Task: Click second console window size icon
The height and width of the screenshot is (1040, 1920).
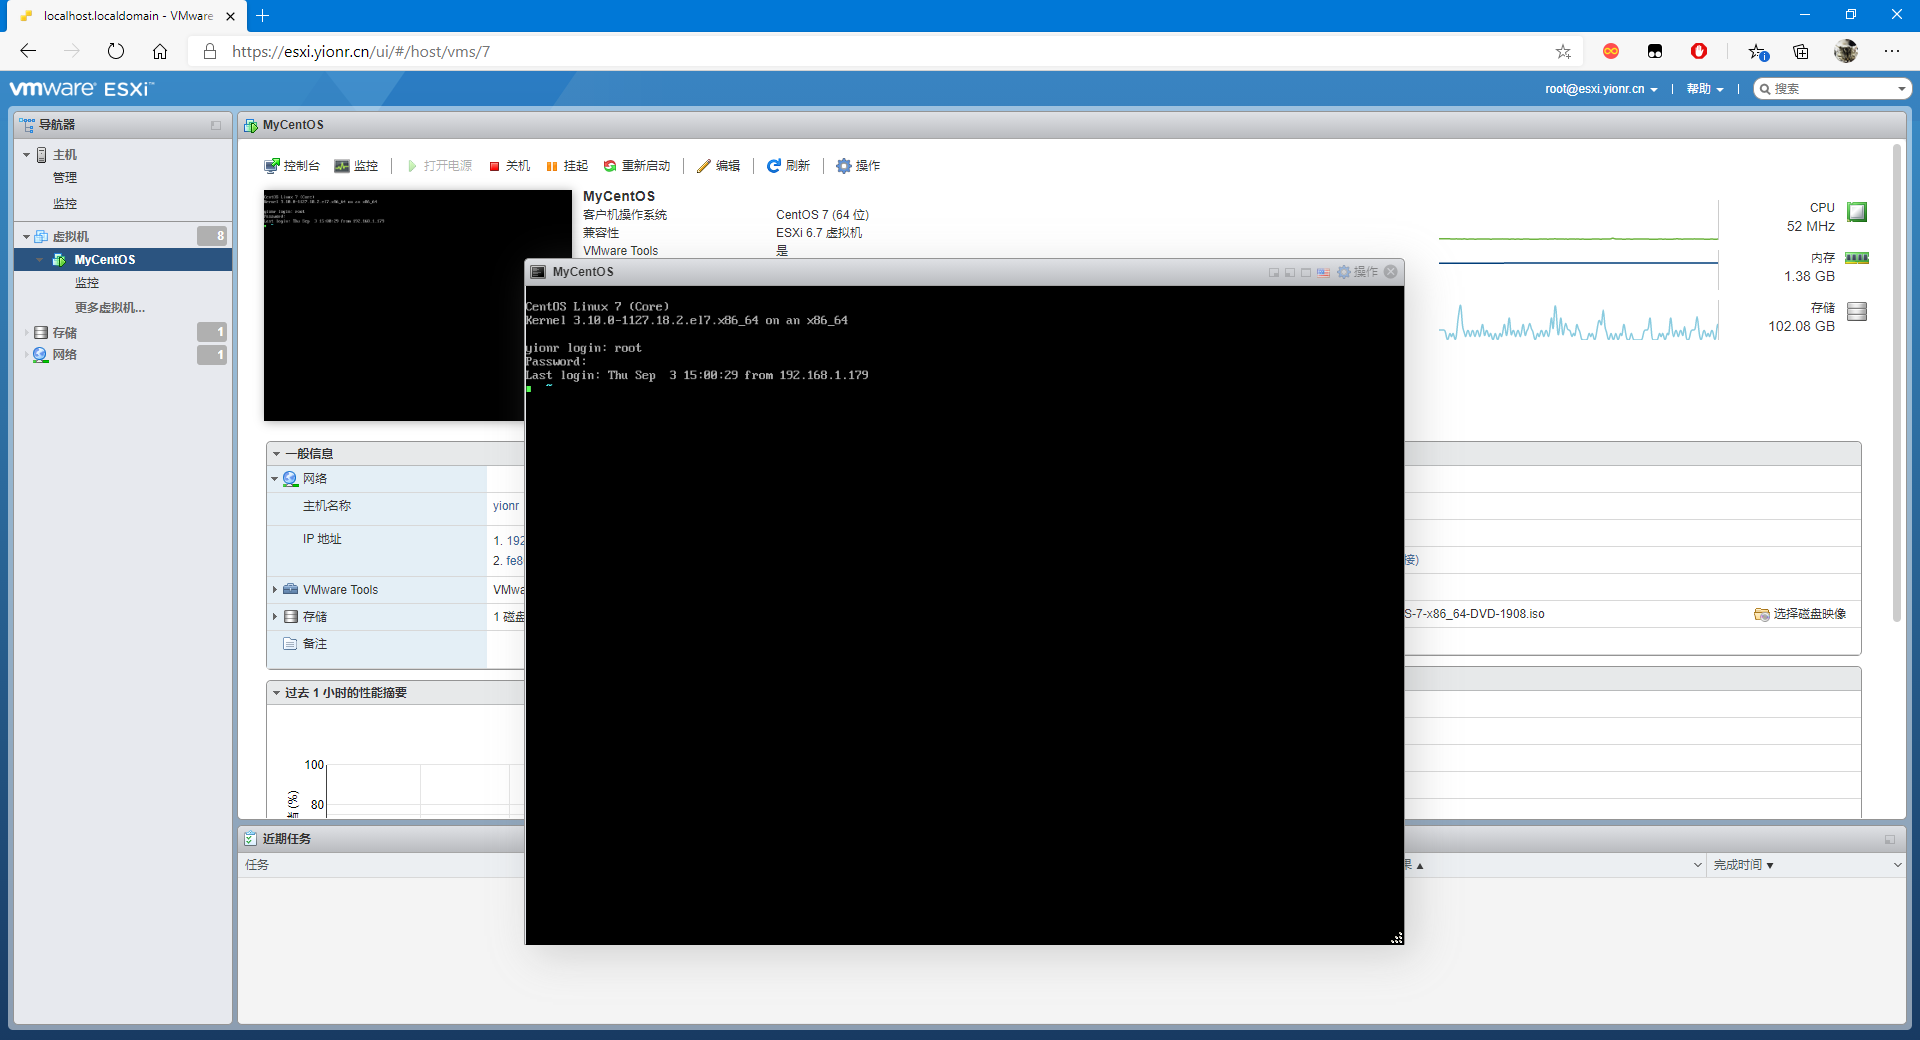Action: click(x=1290, y=272)
